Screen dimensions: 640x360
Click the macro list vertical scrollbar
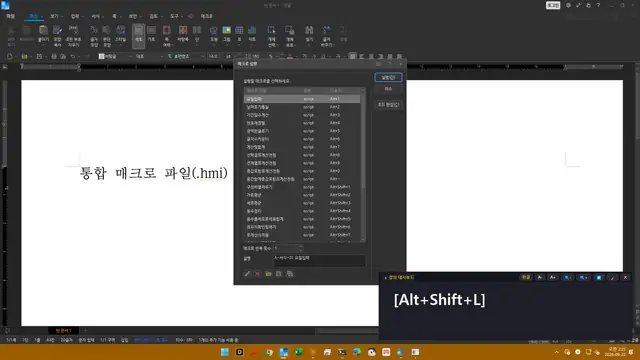tap(363, 164)
